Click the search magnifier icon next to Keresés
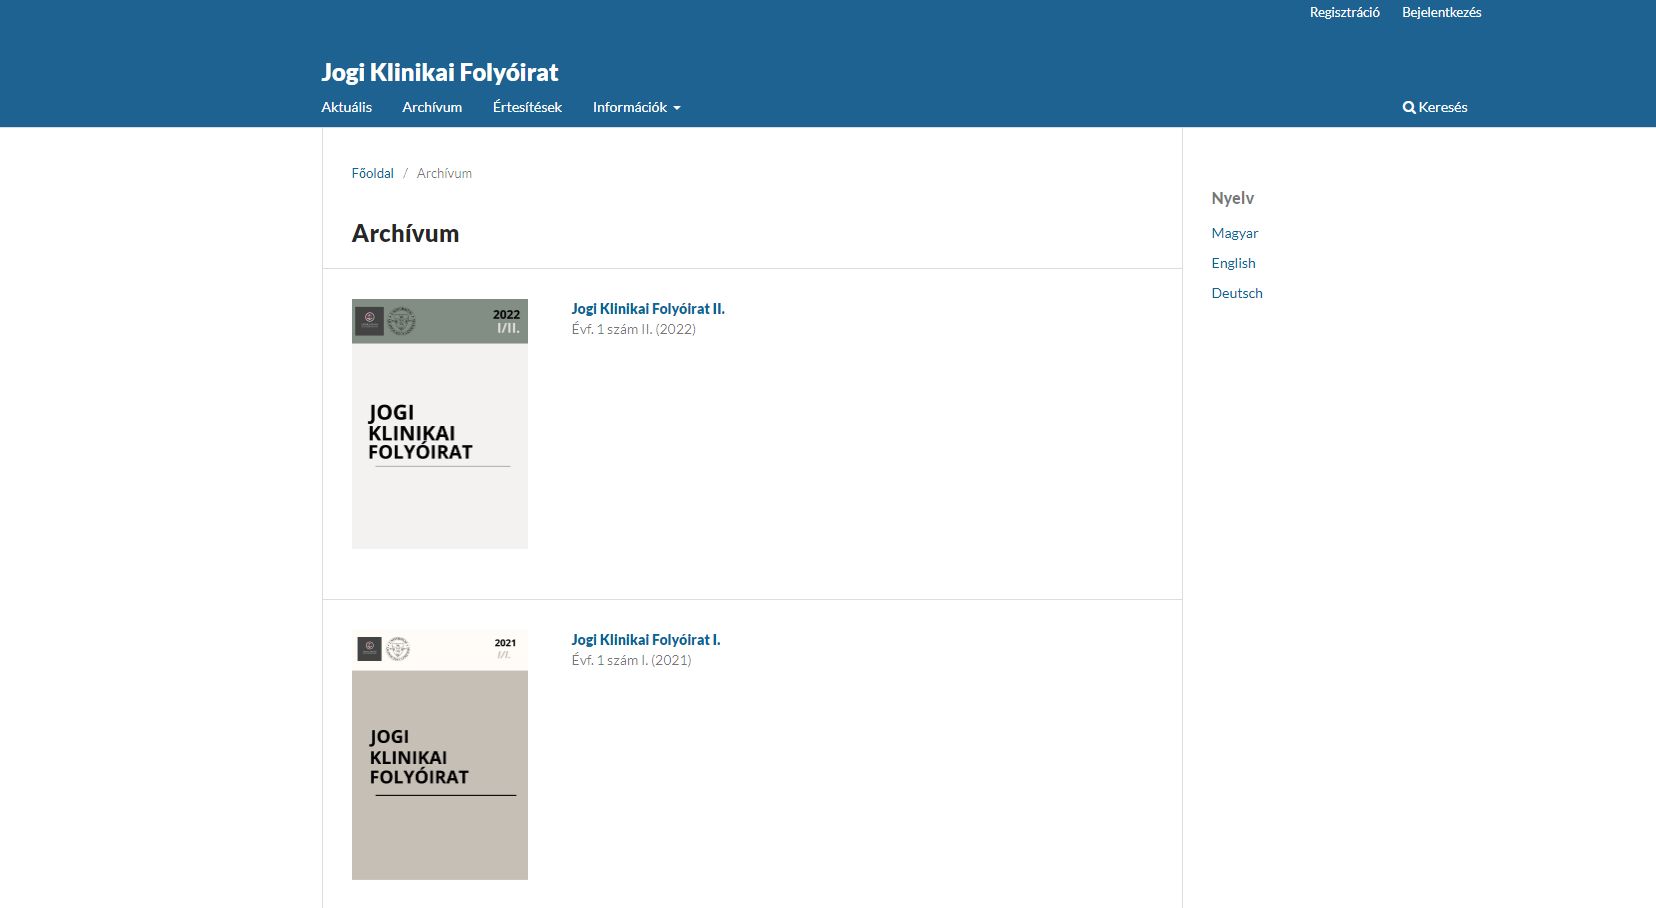1656x908 pixels. coord(1409,108)
